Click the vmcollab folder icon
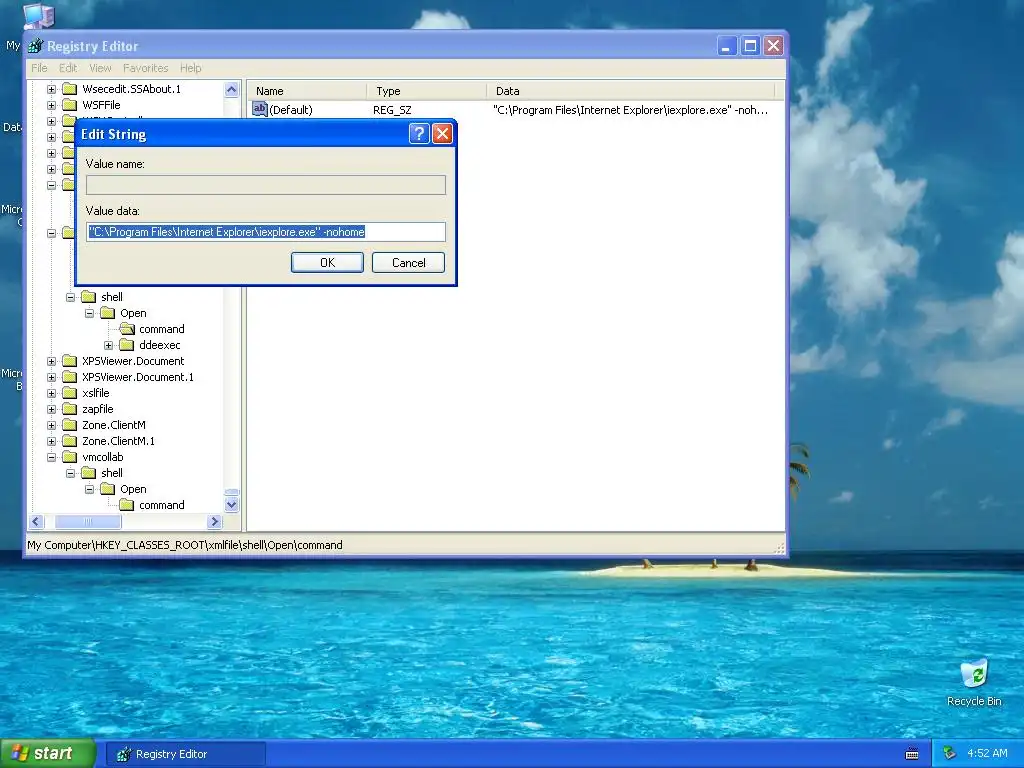Screen dimensions: 1024x768 click(70, 457)
